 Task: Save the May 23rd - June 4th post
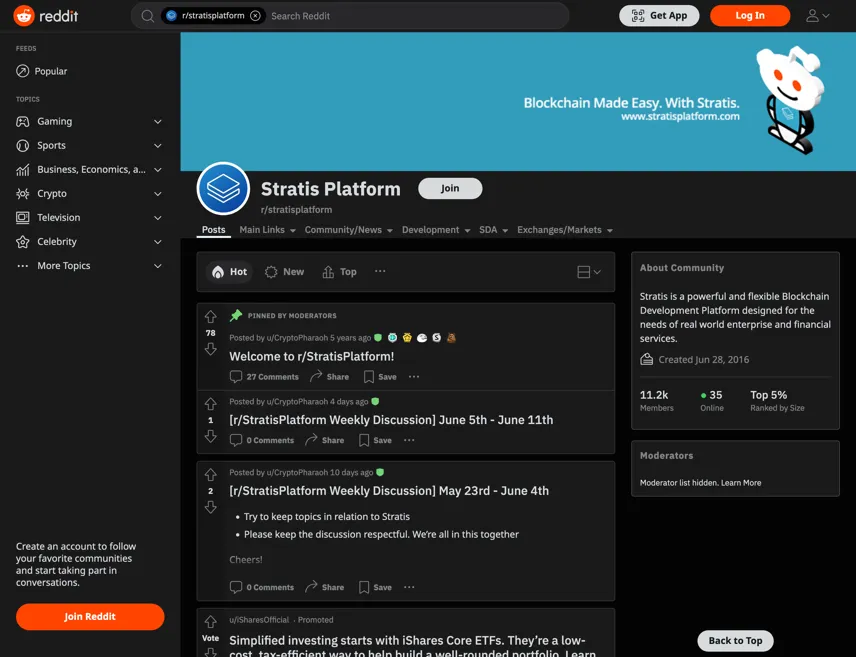375,587
